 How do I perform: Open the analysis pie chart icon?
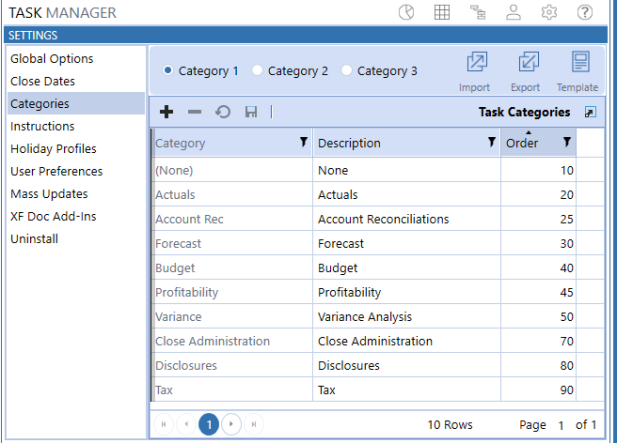(x=406, y=13)
